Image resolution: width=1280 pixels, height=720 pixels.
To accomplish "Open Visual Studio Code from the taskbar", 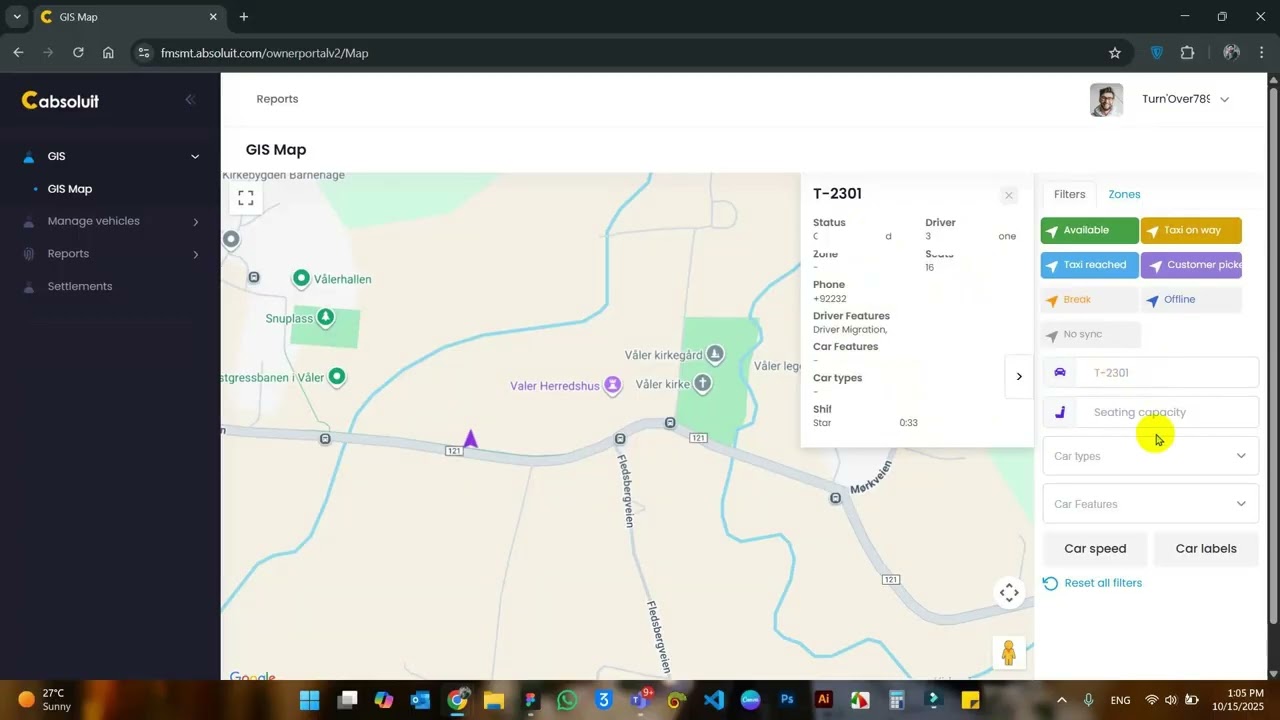I will pos(714,700).
